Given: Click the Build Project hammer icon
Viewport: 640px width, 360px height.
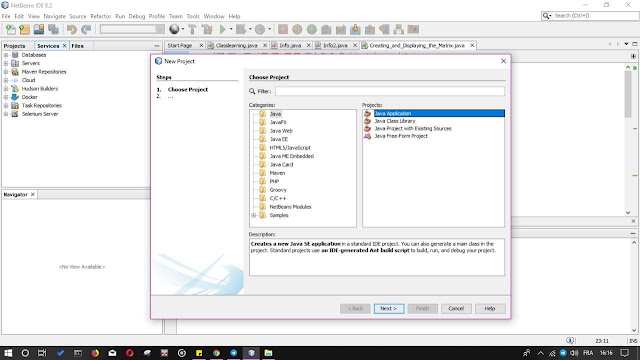Looking at the screenshot, I should pyautogui.click(x=192, y=29).
